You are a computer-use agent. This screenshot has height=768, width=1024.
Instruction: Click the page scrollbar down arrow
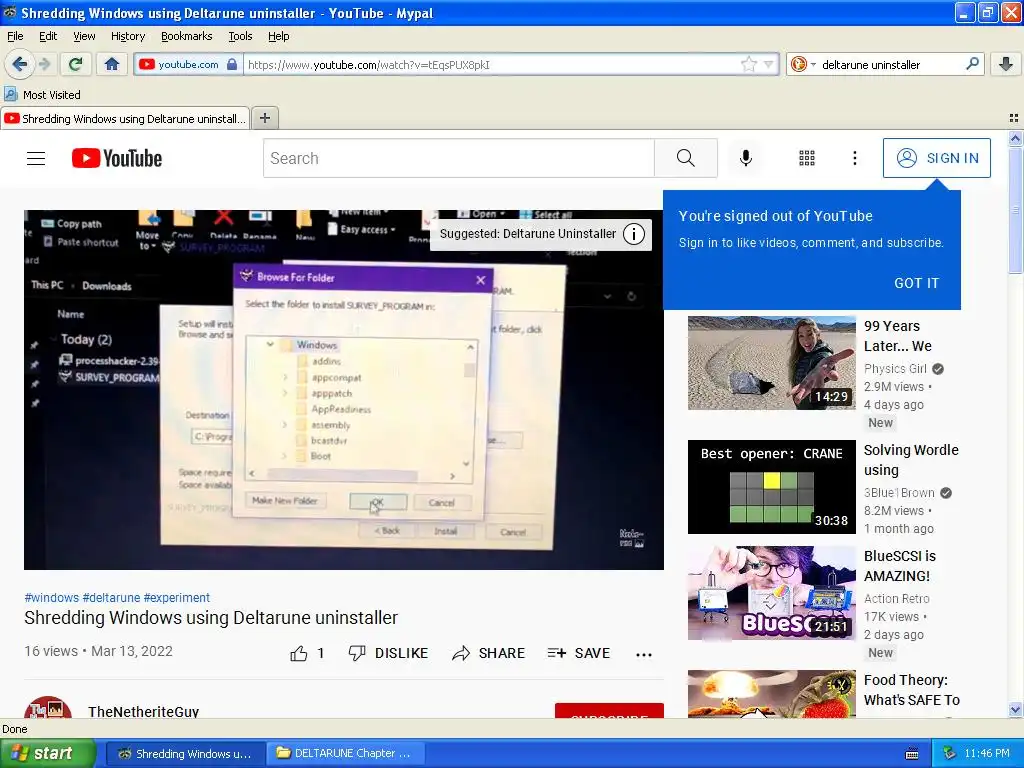point(1016,710)
